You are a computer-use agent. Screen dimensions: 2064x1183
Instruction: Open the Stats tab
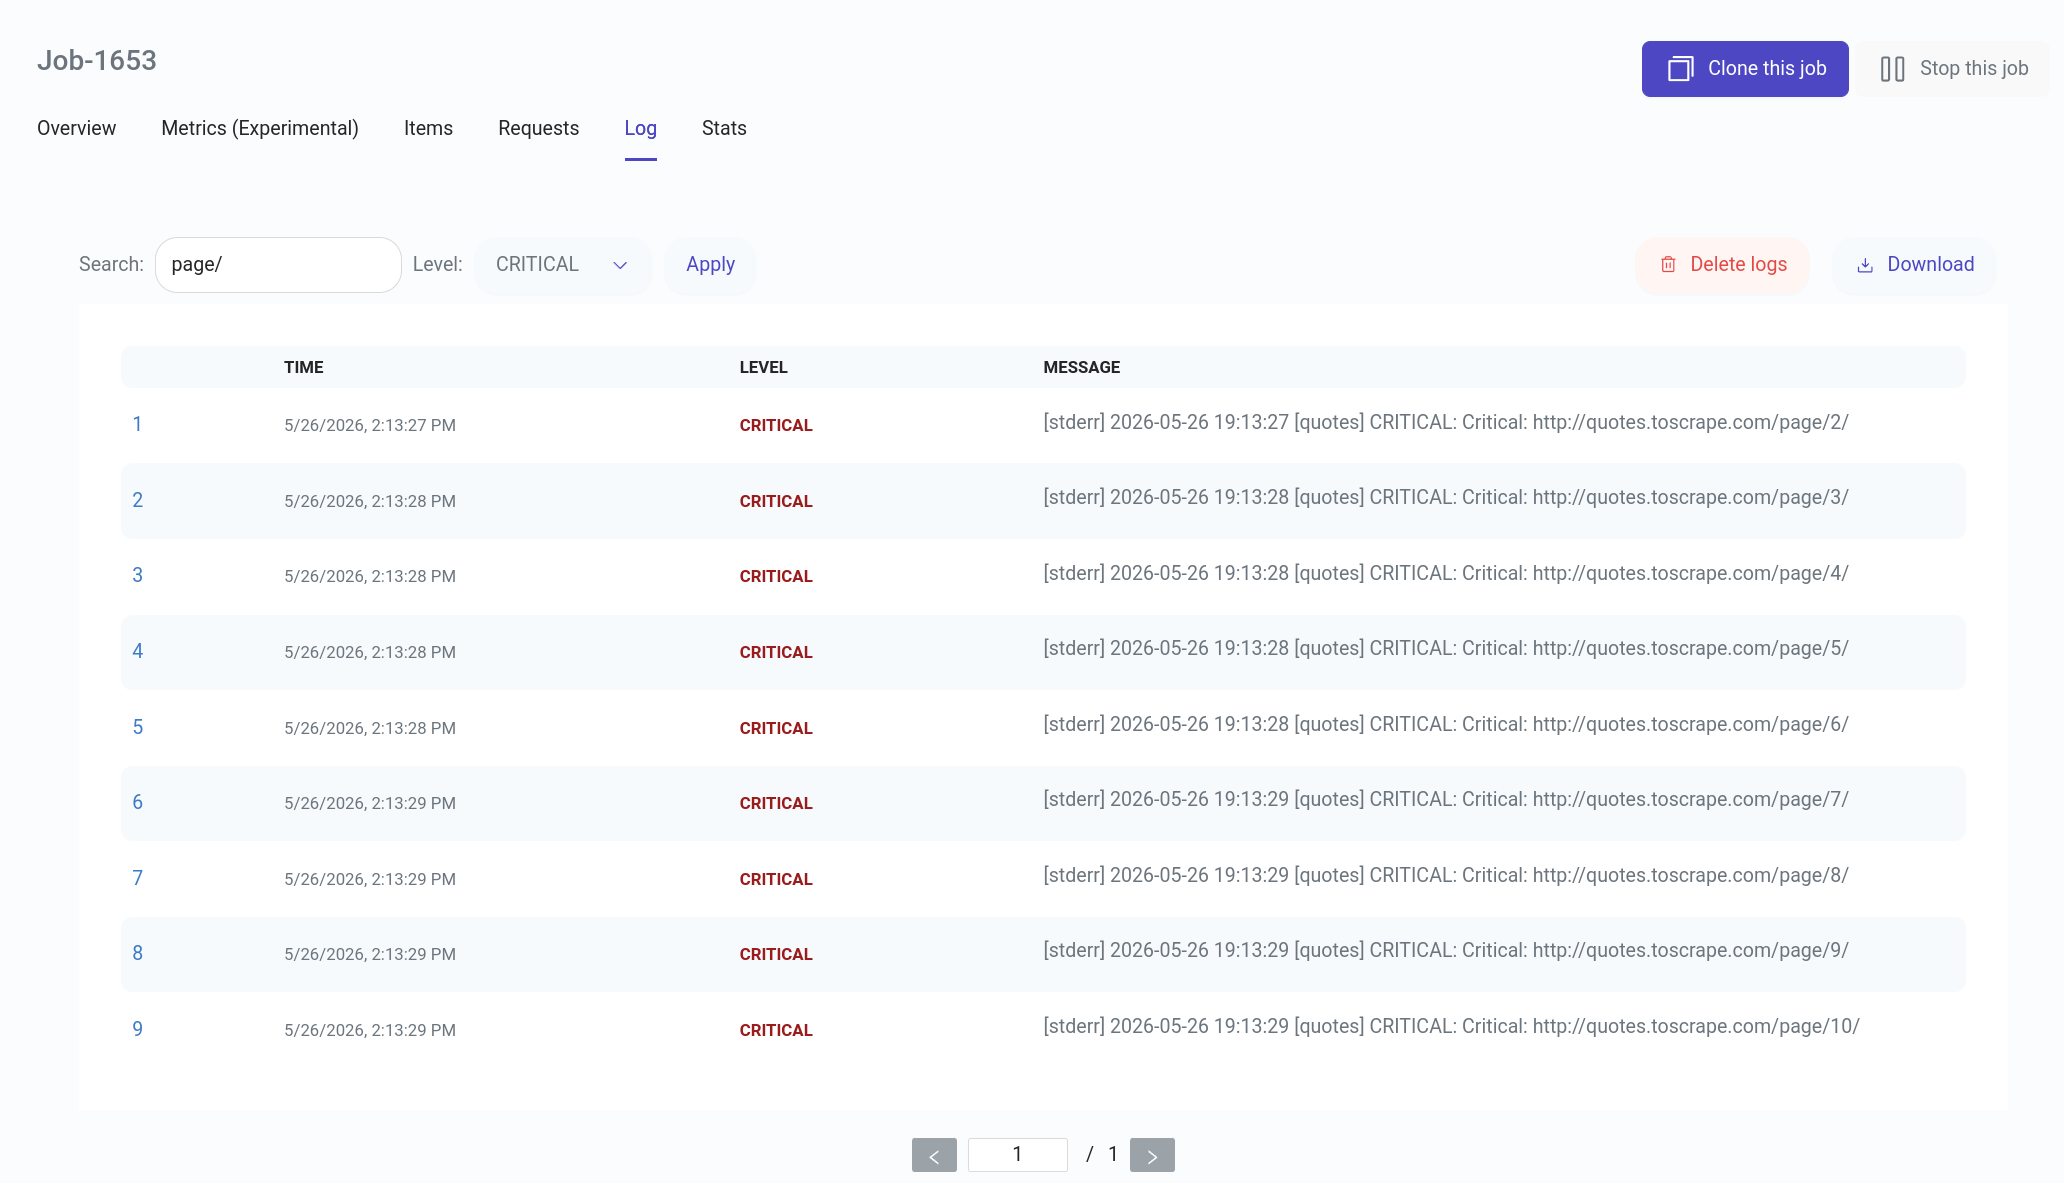click(x=724, y=128)
